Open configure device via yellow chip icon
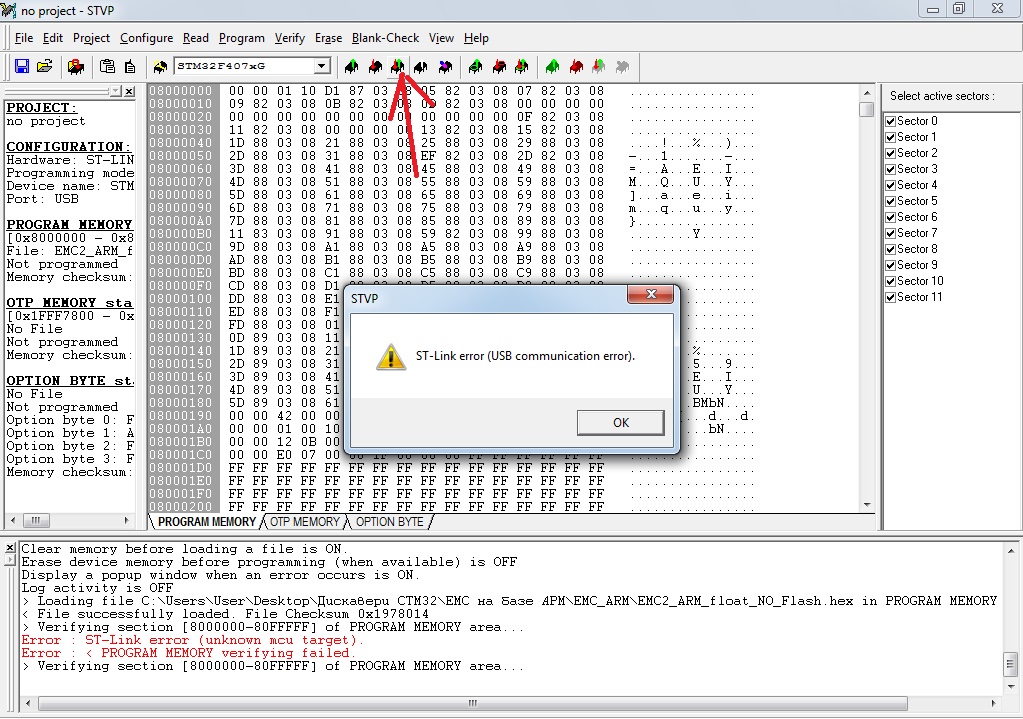 click(x=160, y=67)
